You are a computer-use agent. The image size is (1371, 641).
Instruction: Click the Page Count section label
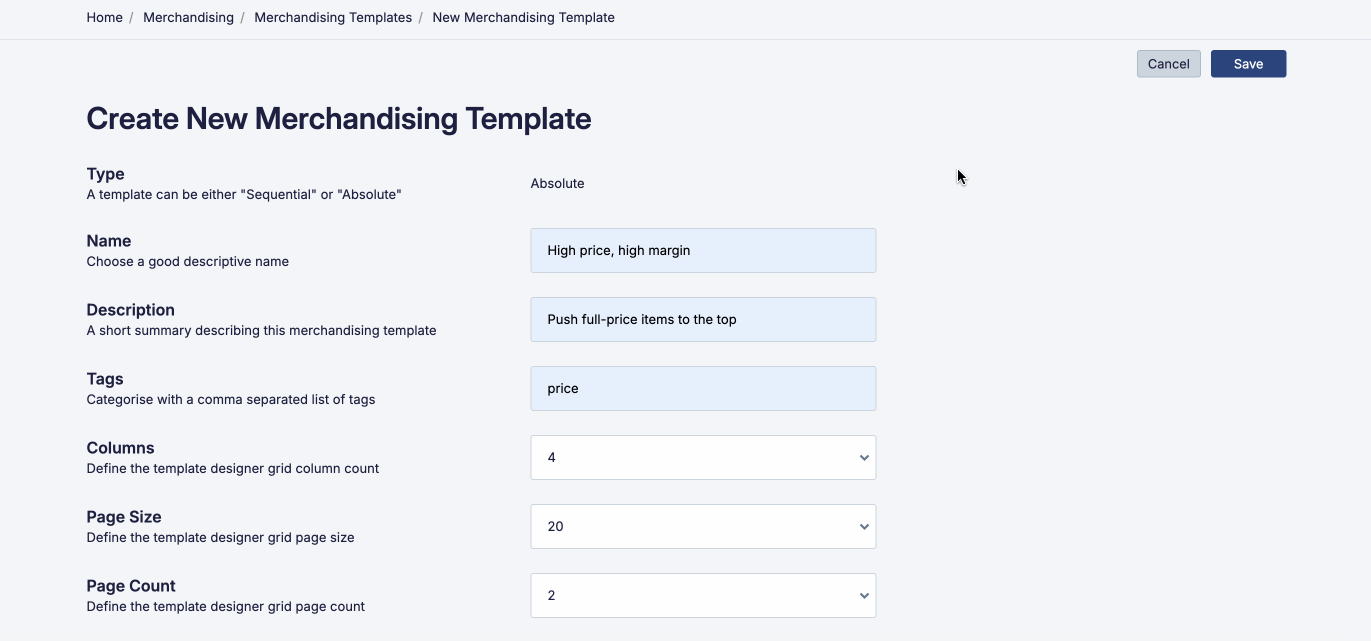click(131, 585)
